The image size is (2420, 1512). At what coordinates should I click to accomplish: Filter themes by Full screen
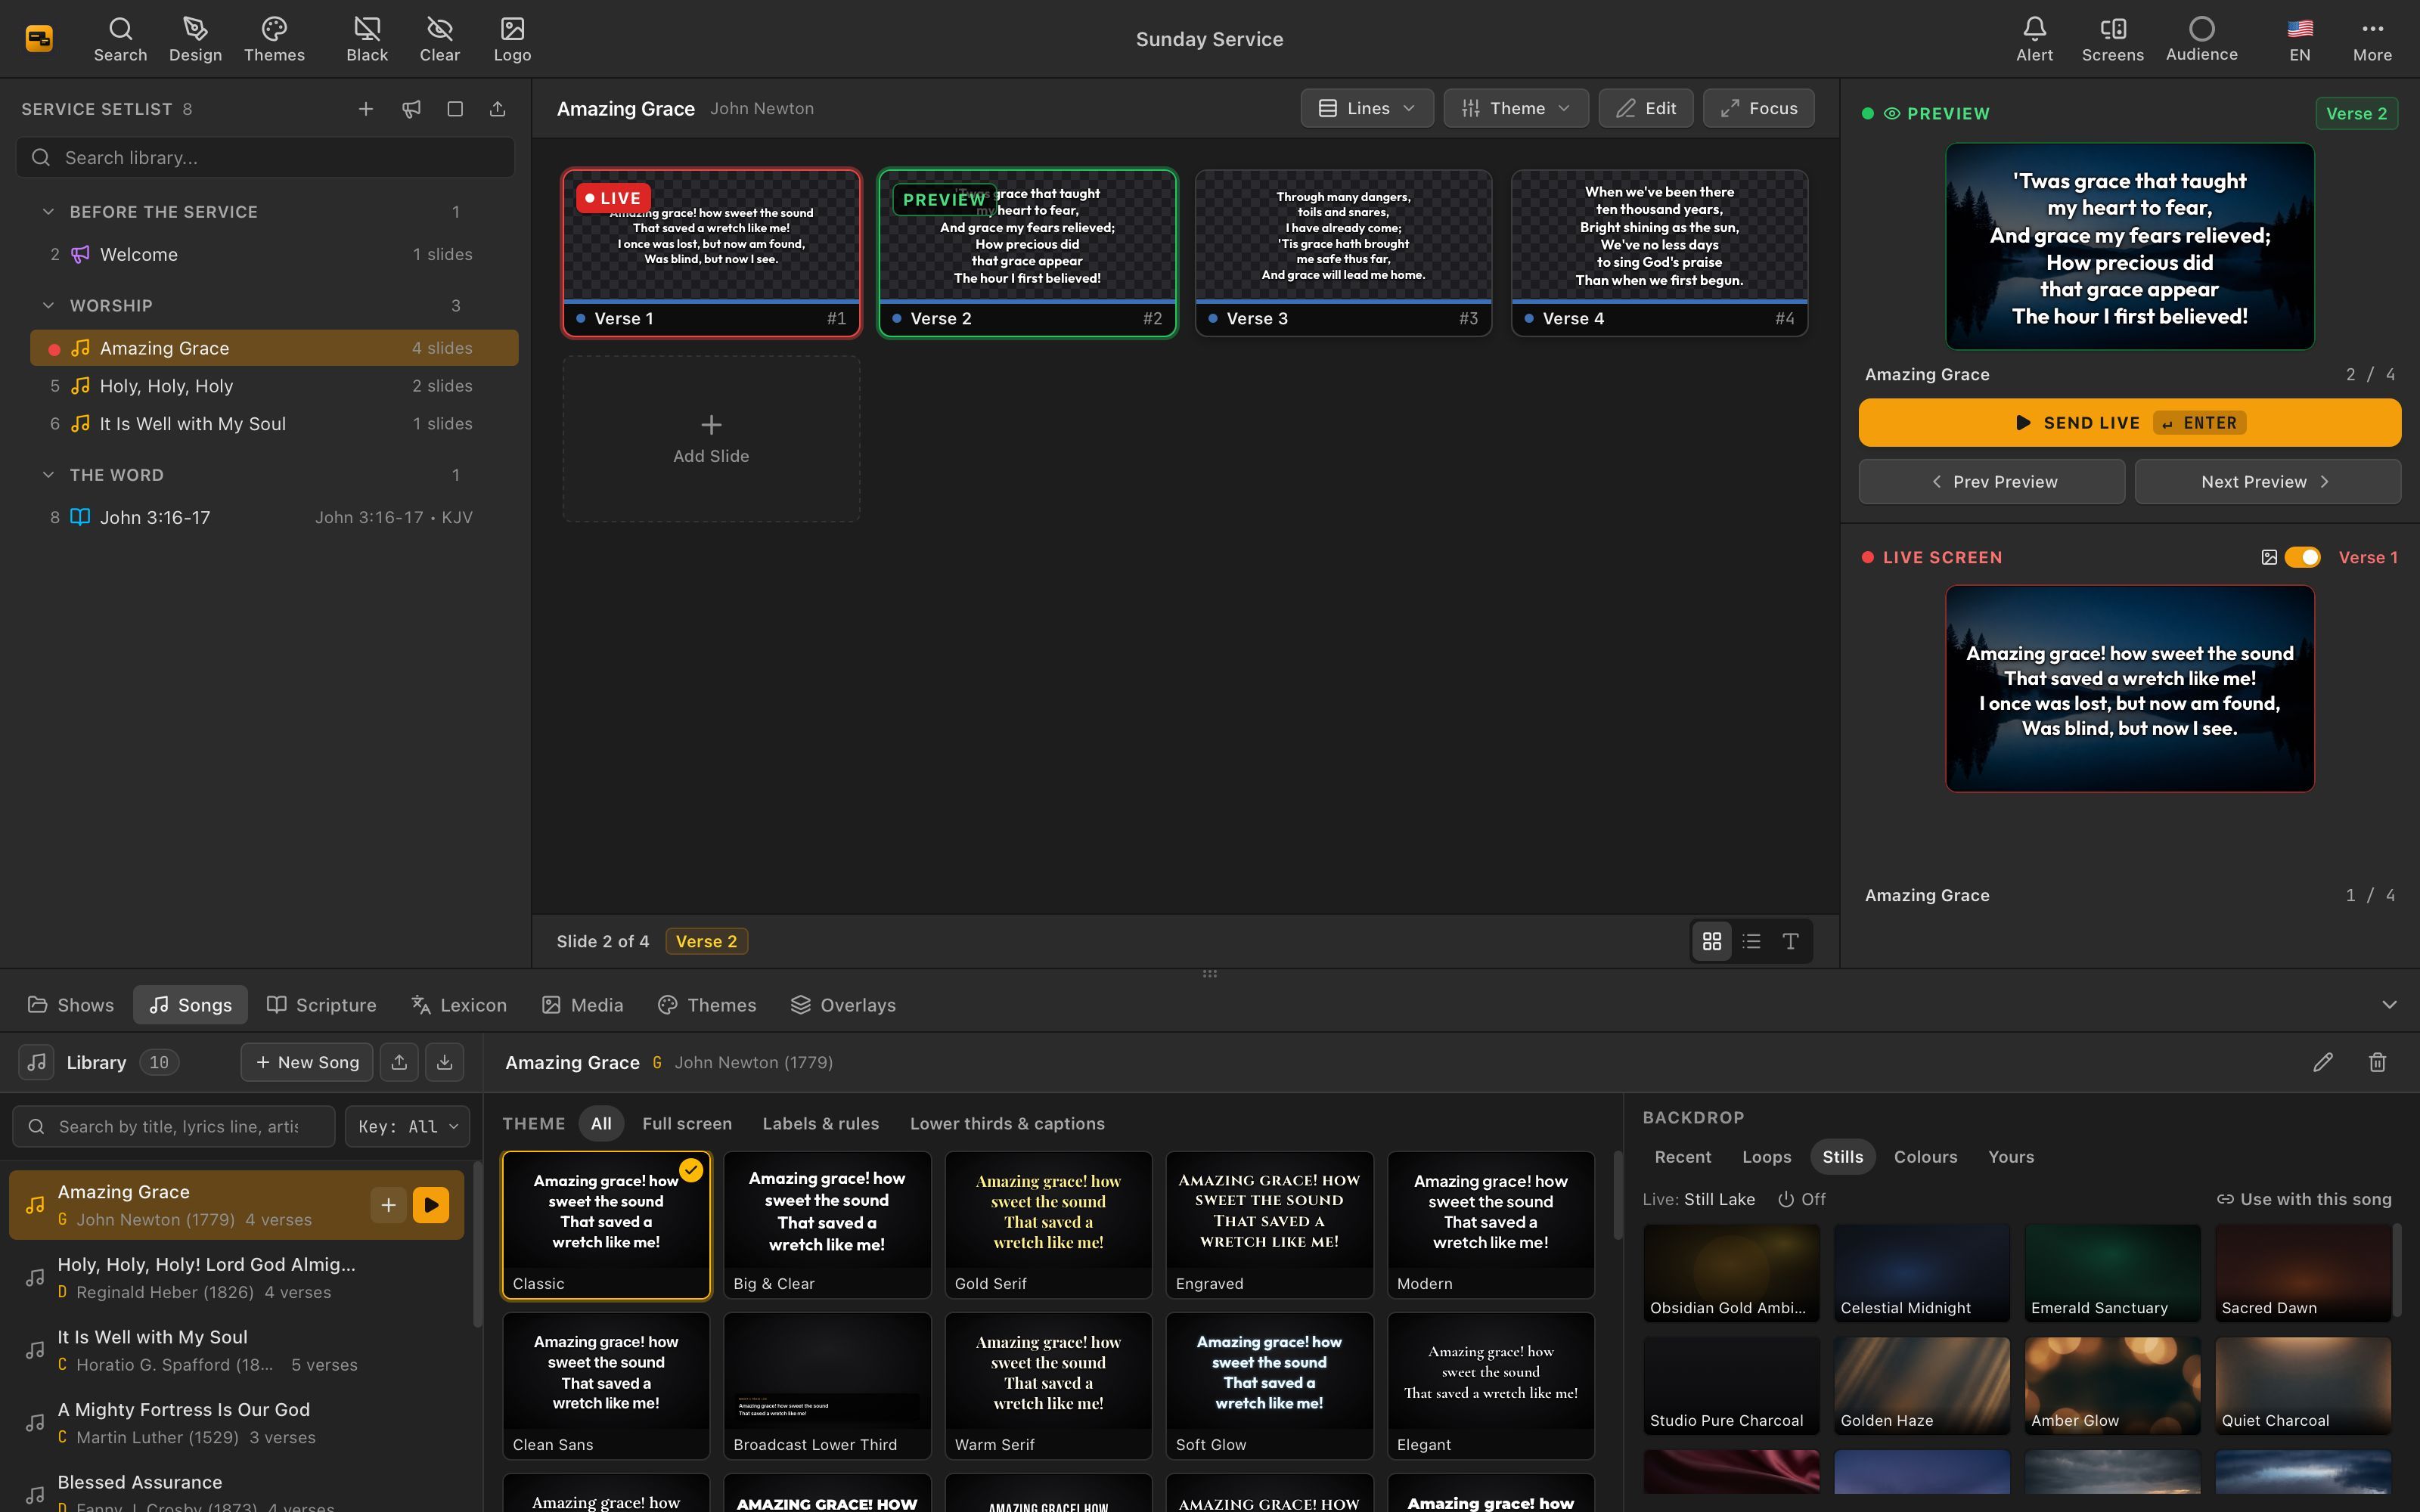(687, 1124)
